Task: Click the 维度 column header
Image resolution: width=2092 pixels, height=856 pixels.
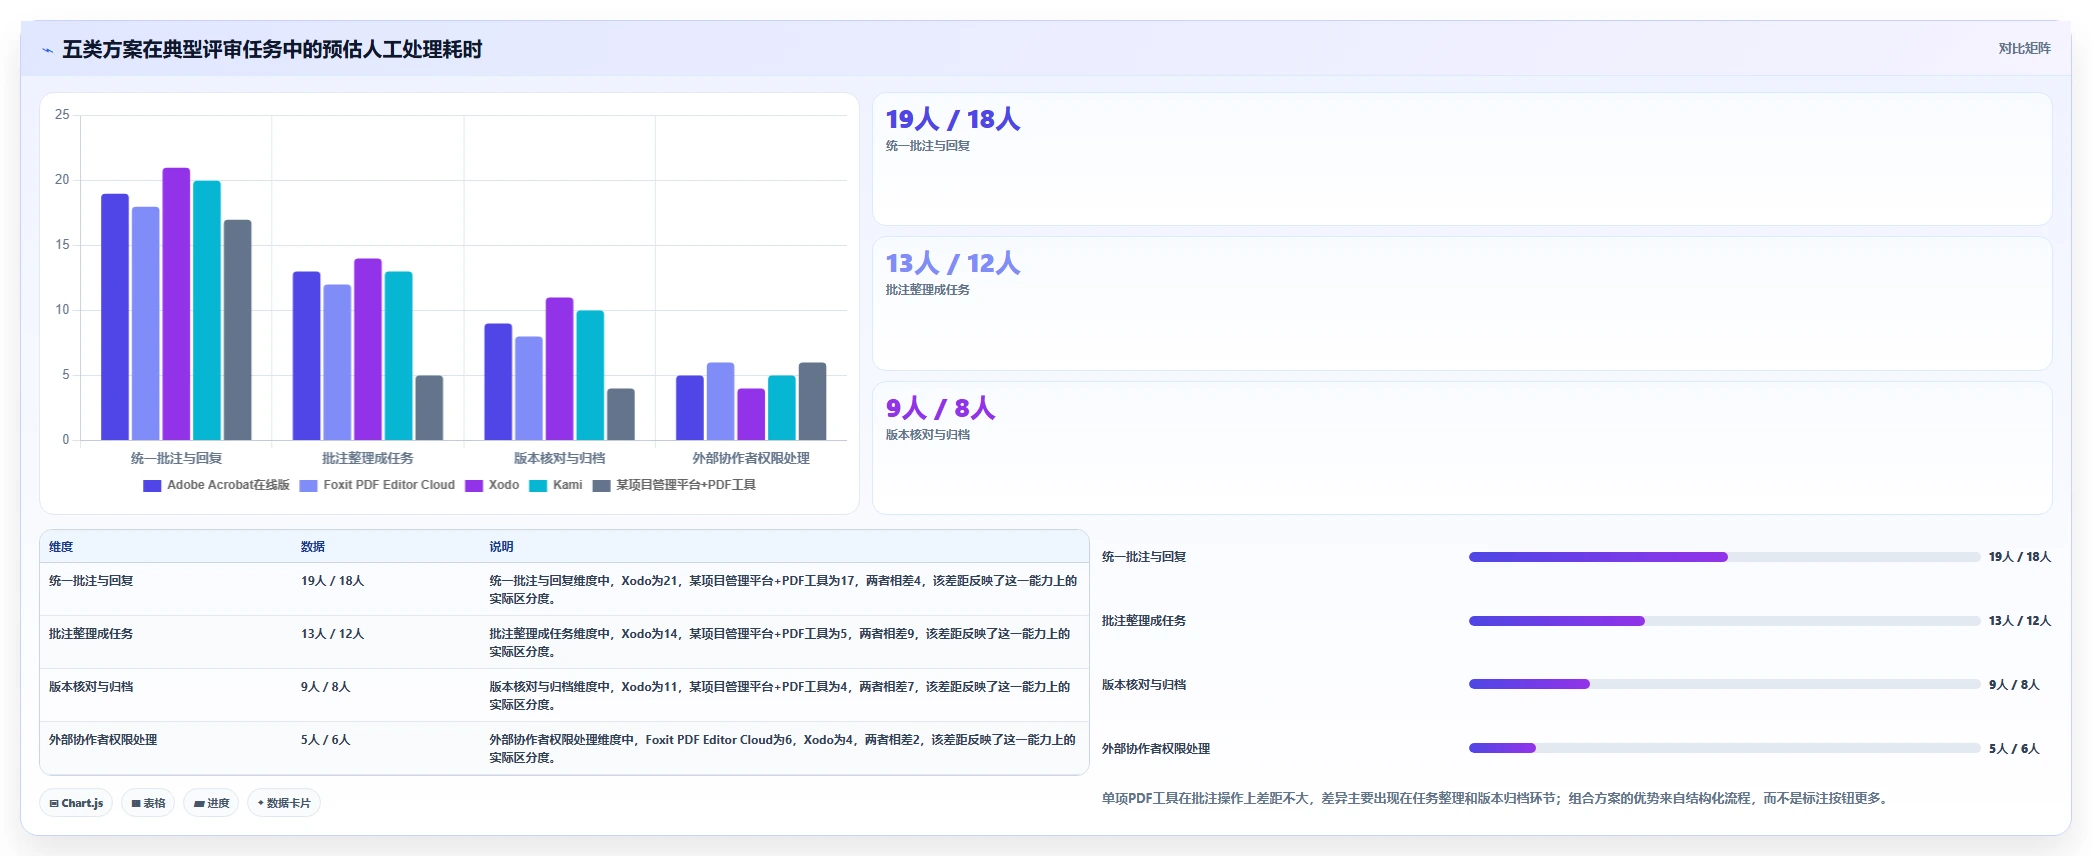Action: pyautogui.click(x=61, y=547)
